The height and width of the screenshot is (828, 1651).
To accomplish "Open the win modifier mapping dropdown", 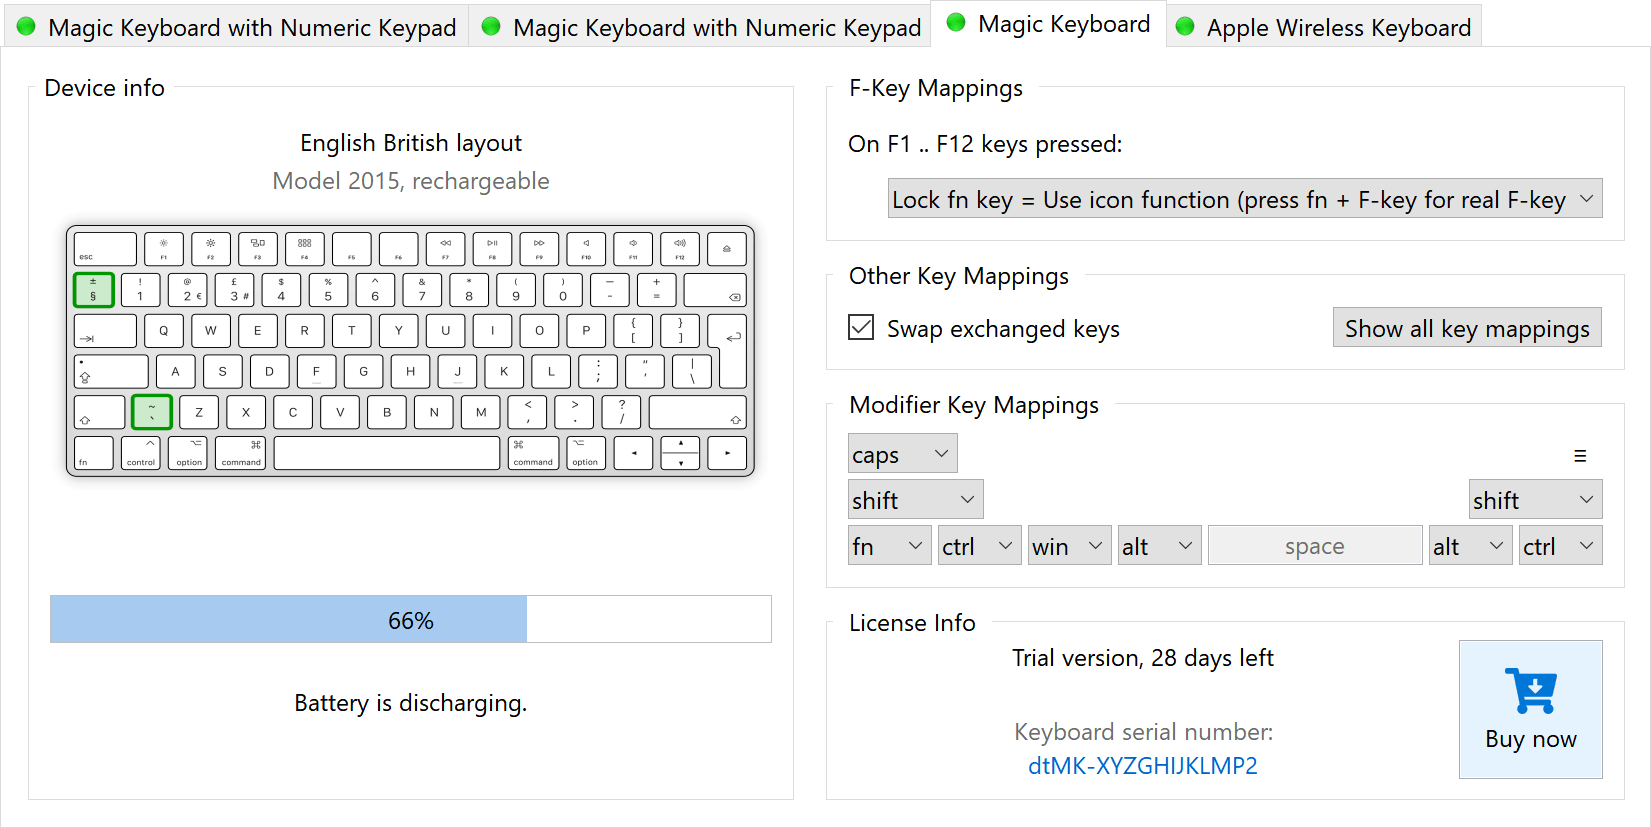I will pyautogui.click(x=1069, y=546).
